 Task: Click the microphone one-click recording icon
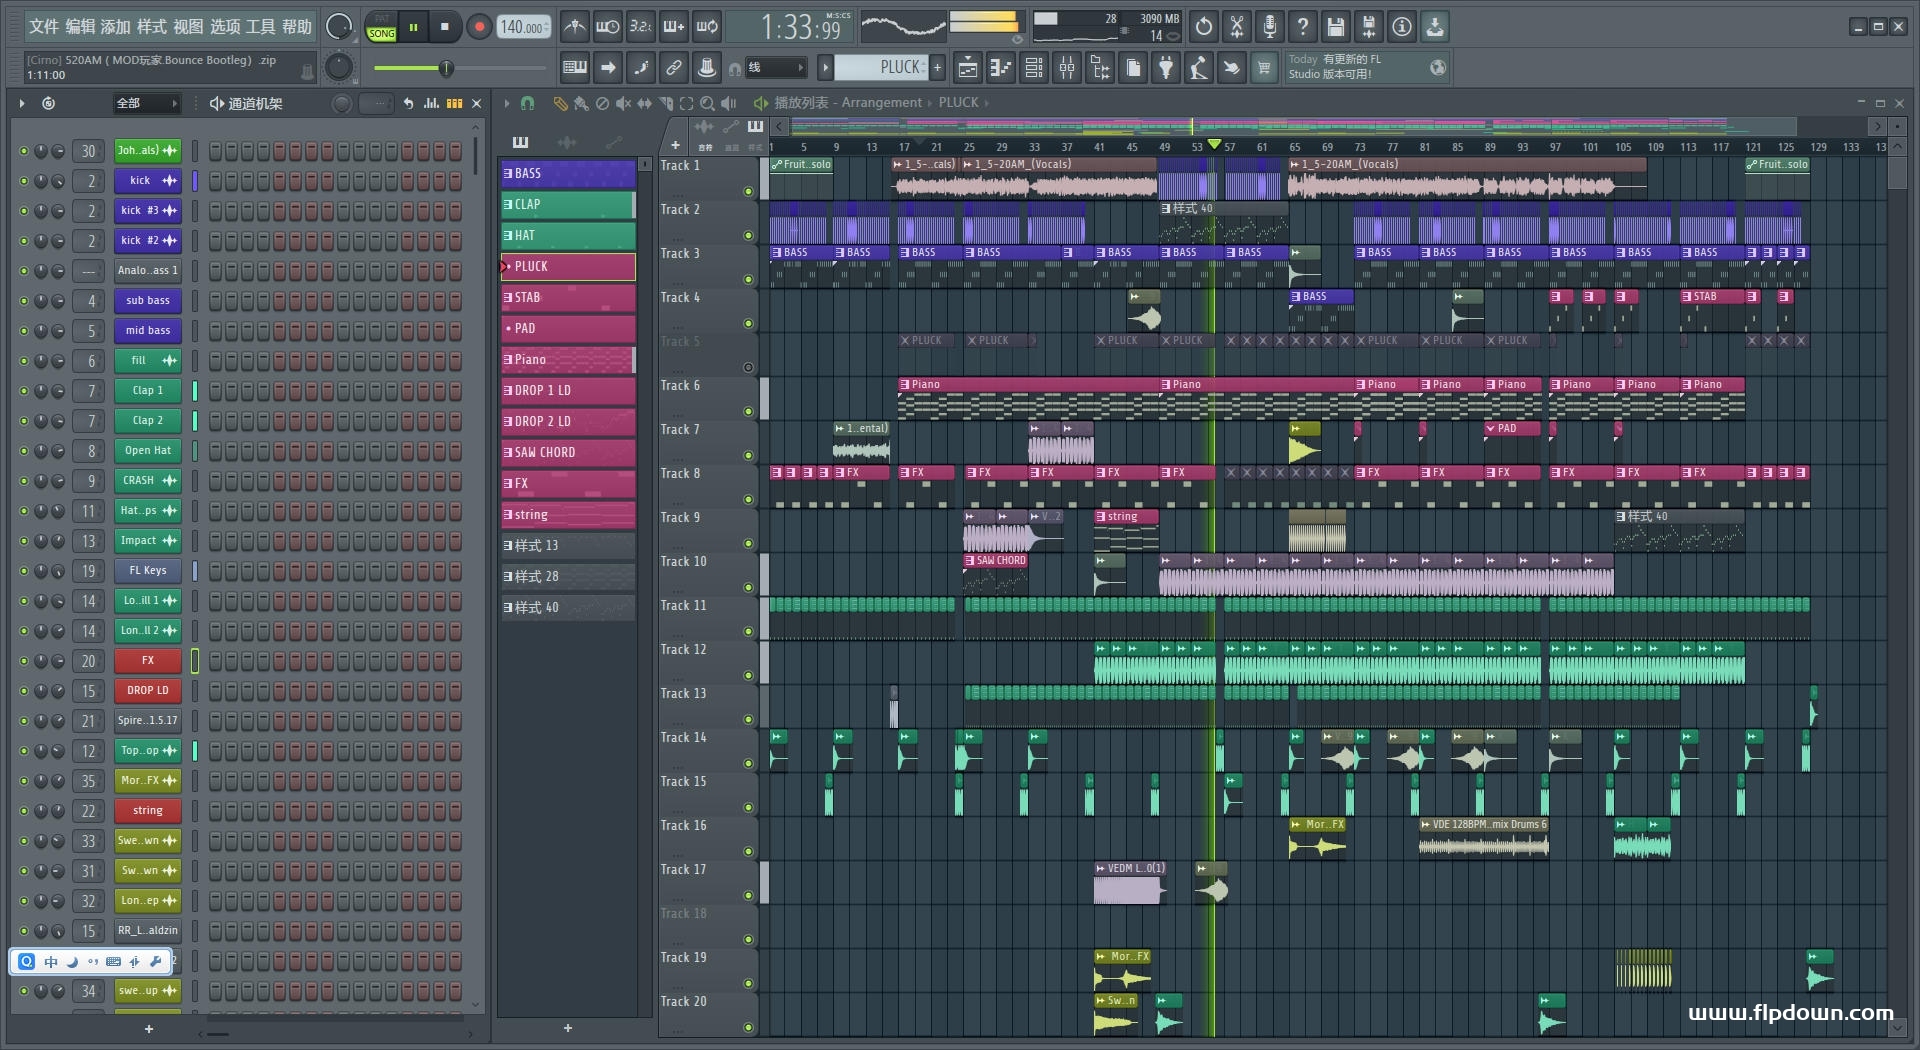tap(1269, 27)
